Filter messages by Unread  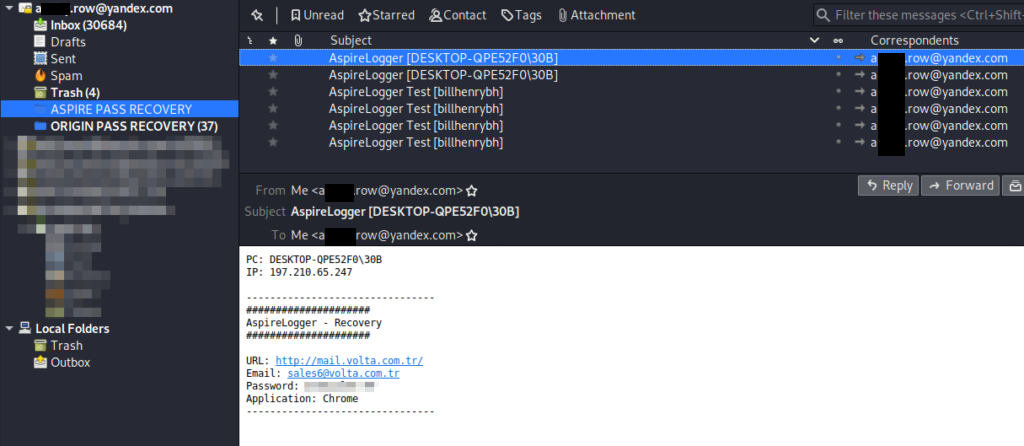(x=317, y=15)
